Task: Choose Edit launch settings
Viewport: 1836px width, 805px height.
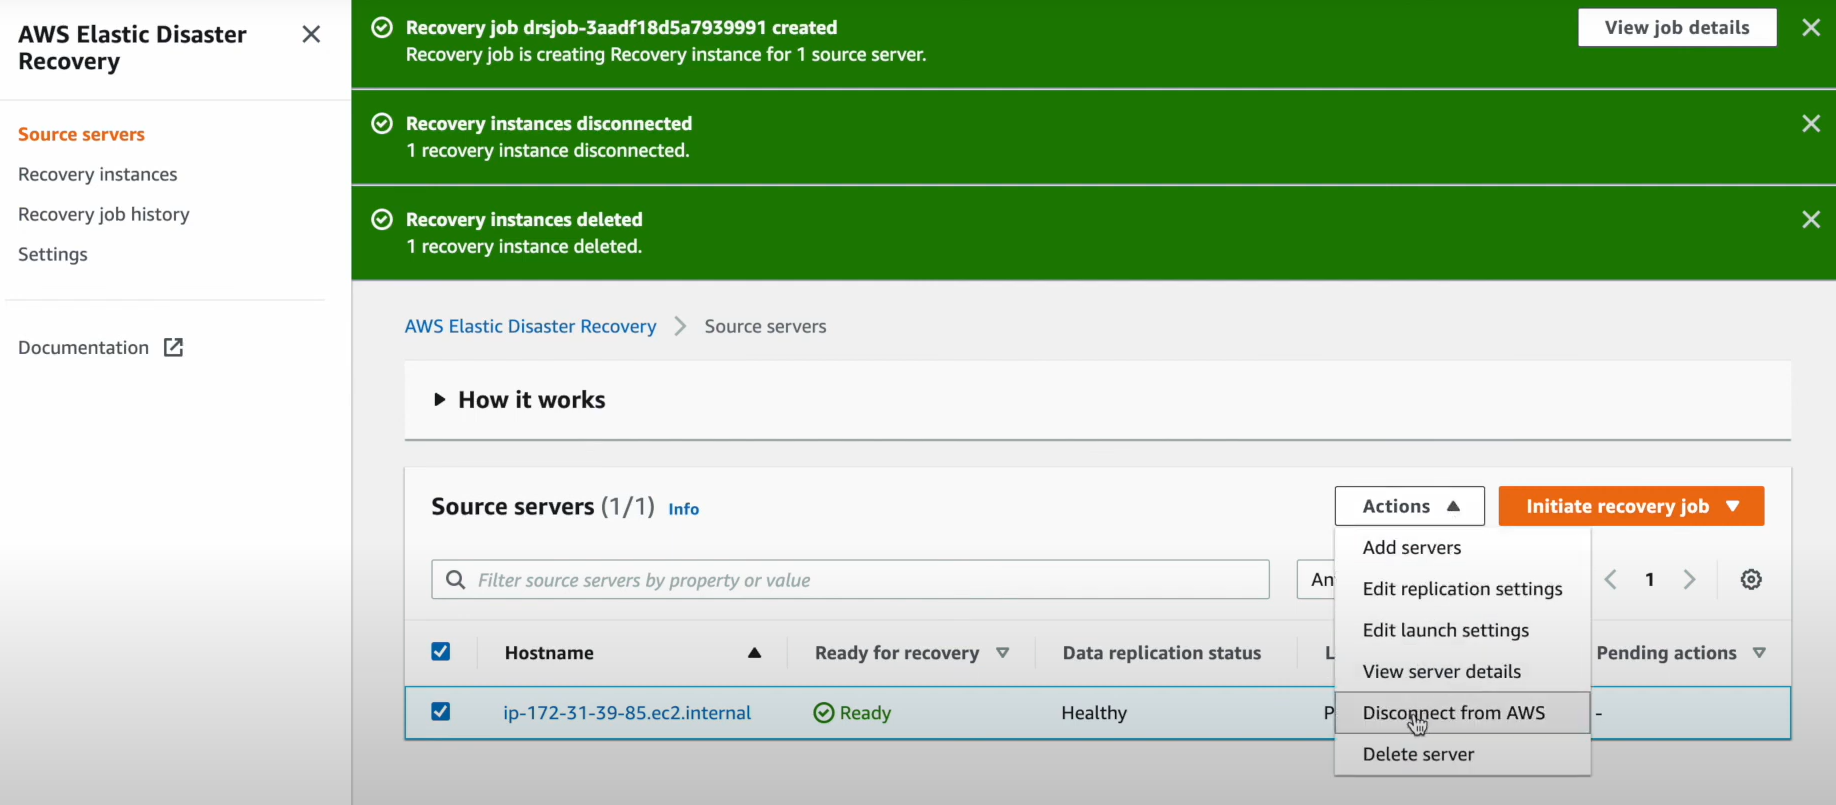Action: point(1462,630)
